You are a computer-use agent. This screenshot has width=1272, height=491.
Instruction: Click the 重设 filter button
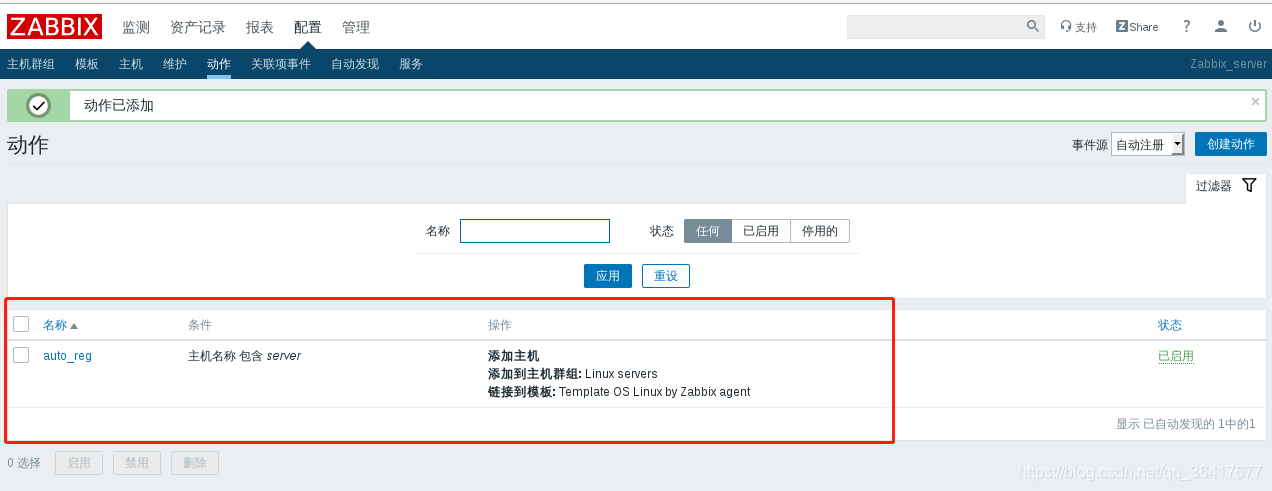click(666, 276)
